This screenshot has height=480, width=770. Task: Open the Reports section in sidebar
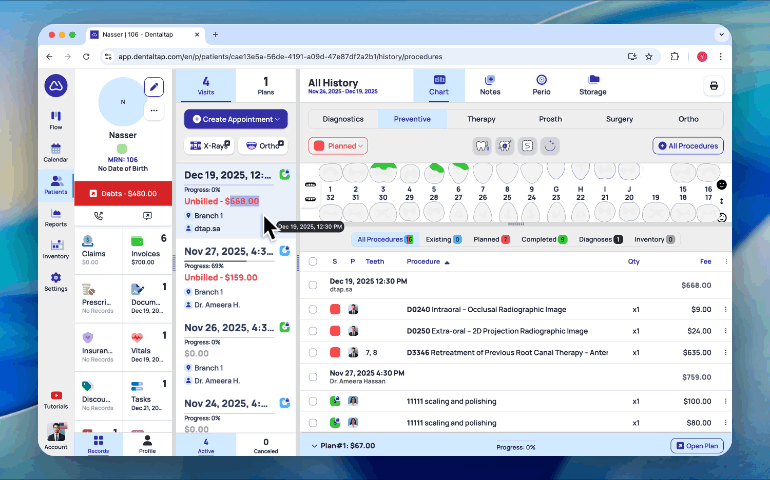coord(55,216)
